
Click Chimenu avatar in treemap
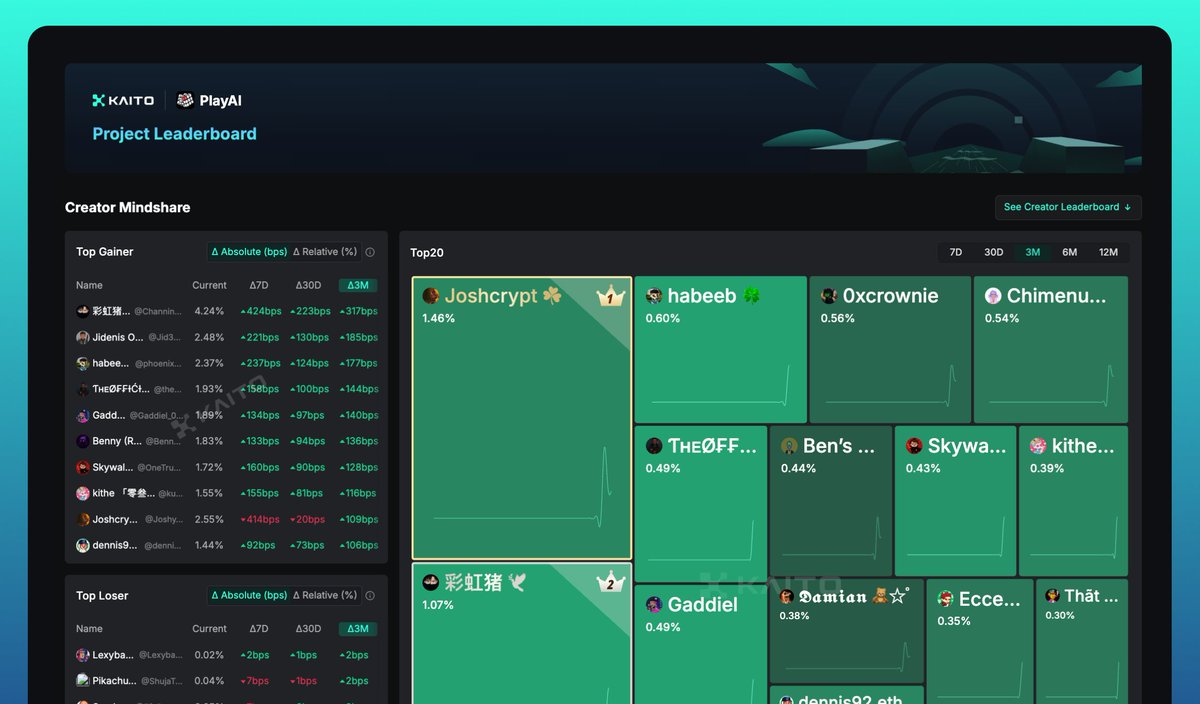[x=993, y=296]
